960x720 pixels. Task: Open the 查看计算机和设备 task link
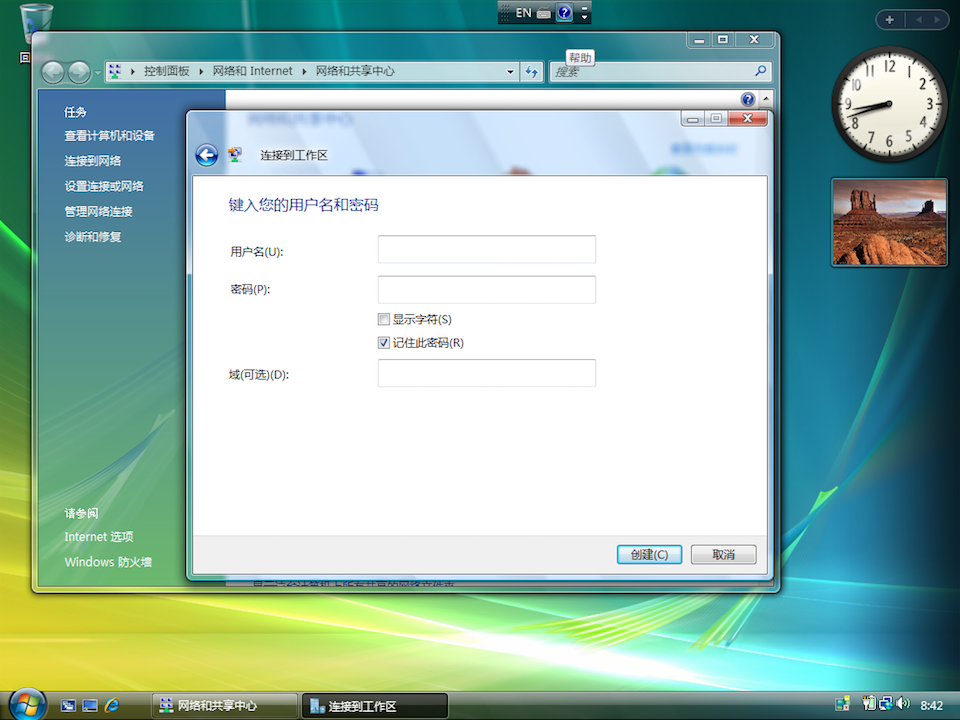110,136
